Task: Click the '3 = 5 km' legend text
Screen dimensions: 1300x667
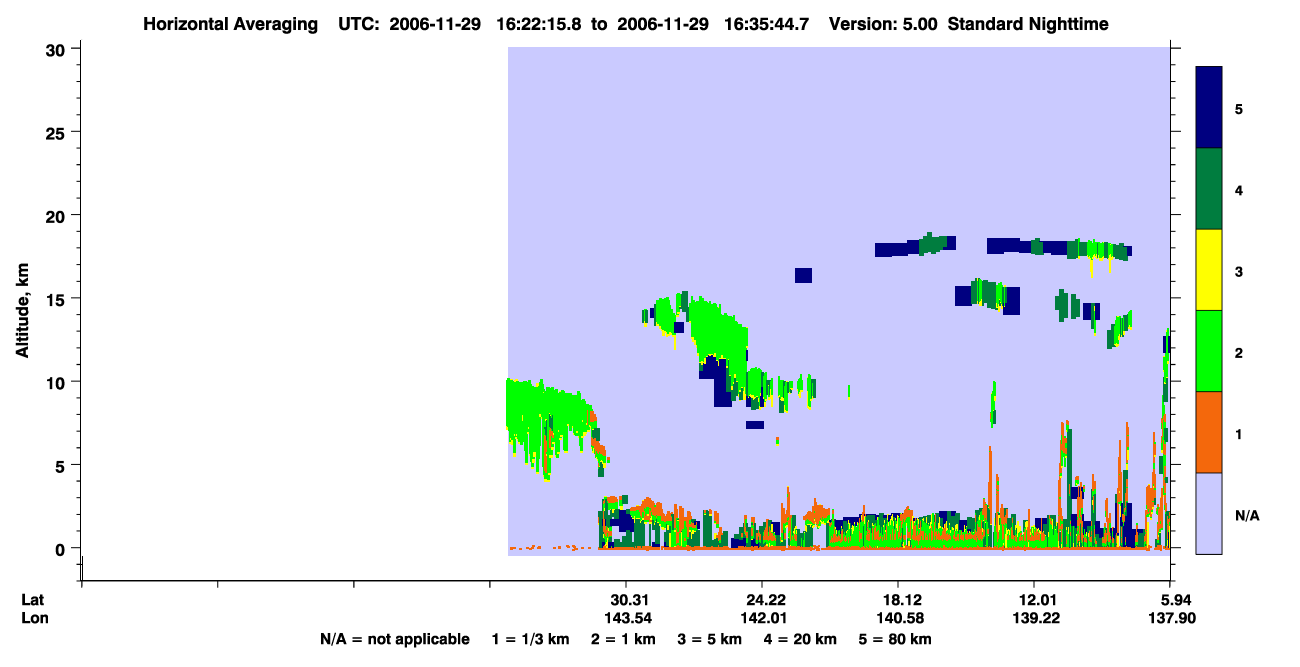Action: (x=711, y=639)
